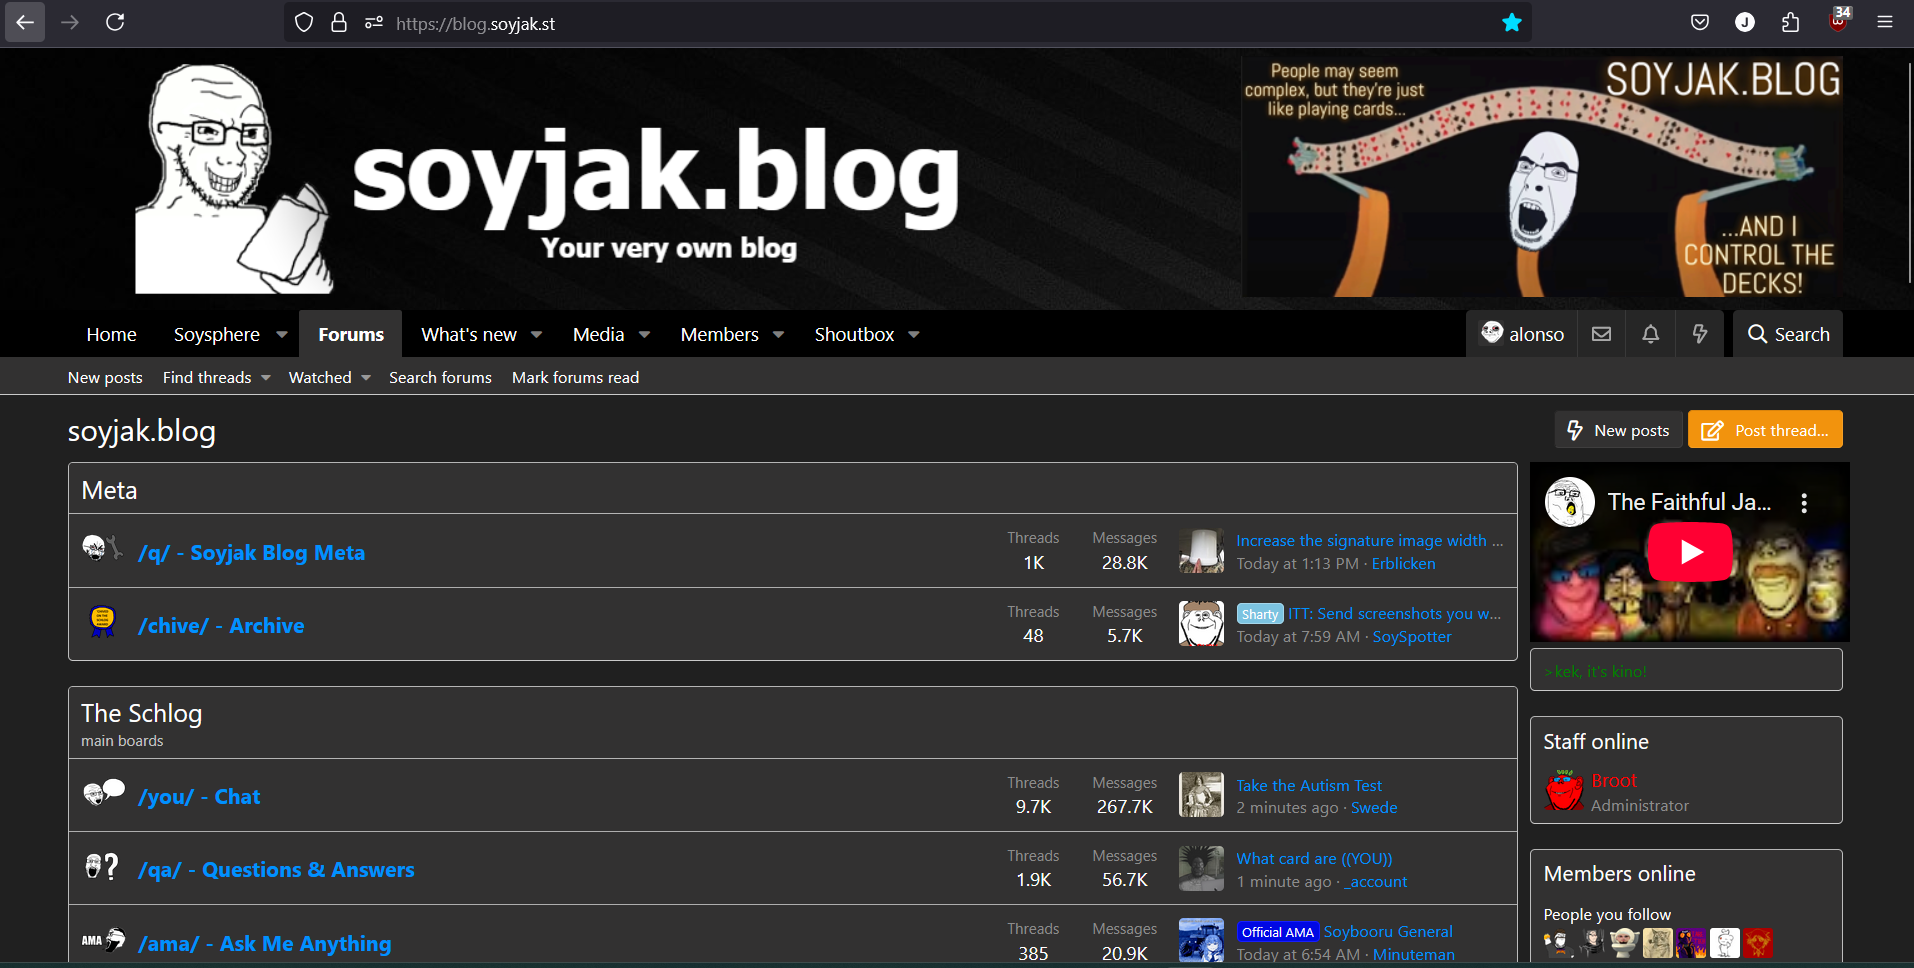Open 'Take the Autism Test' thread

[x=1309, y=786]
